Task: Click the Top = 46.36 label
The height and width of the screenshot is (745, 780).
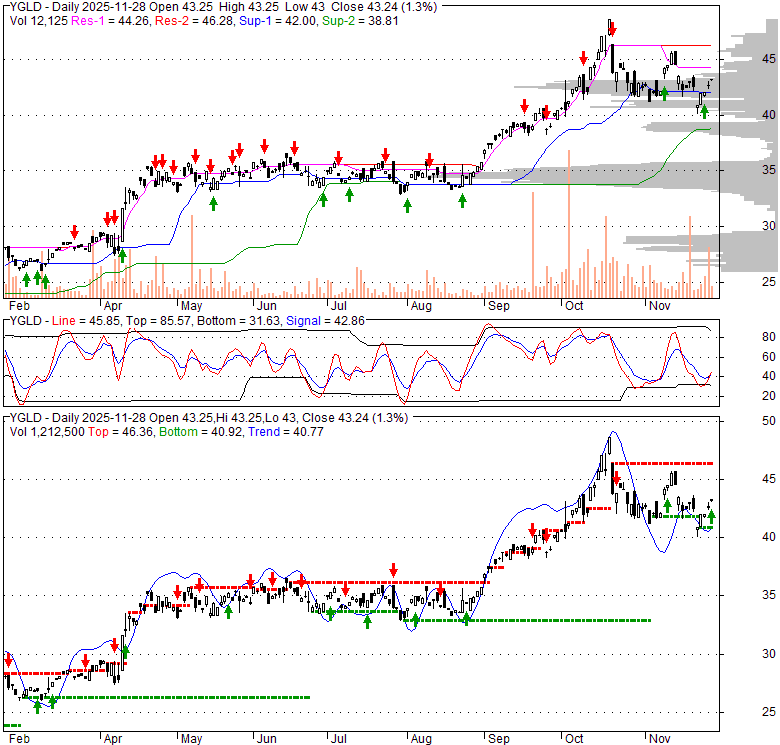Action: [x=120, y=432]
